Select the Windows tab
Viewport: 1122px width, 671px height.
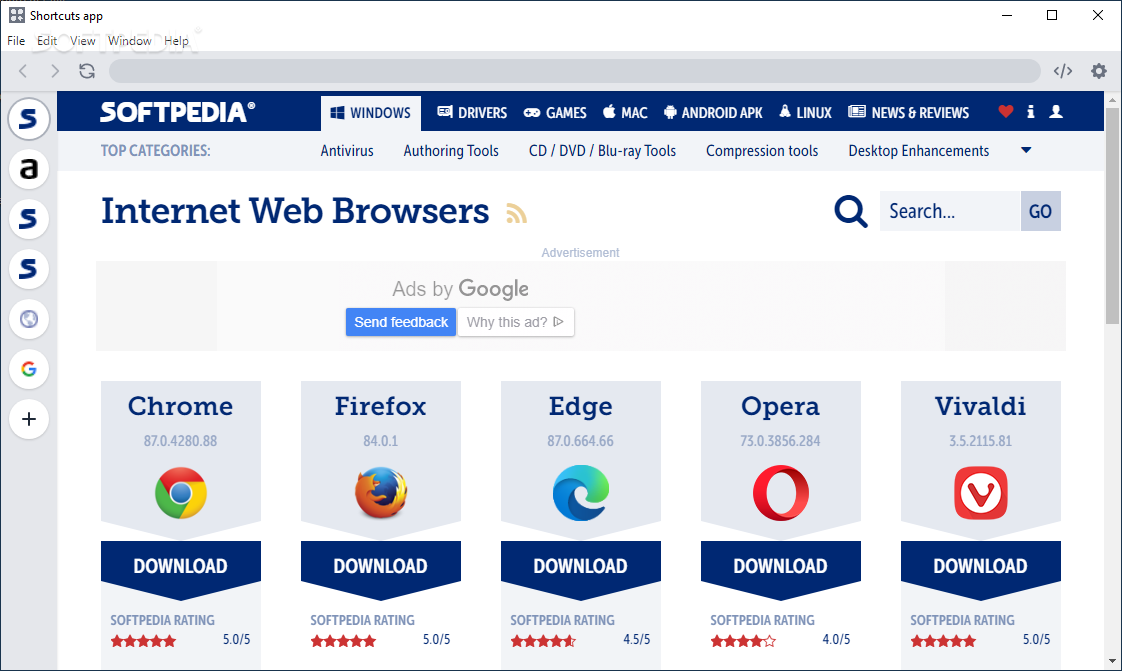[x=371, y=113]
